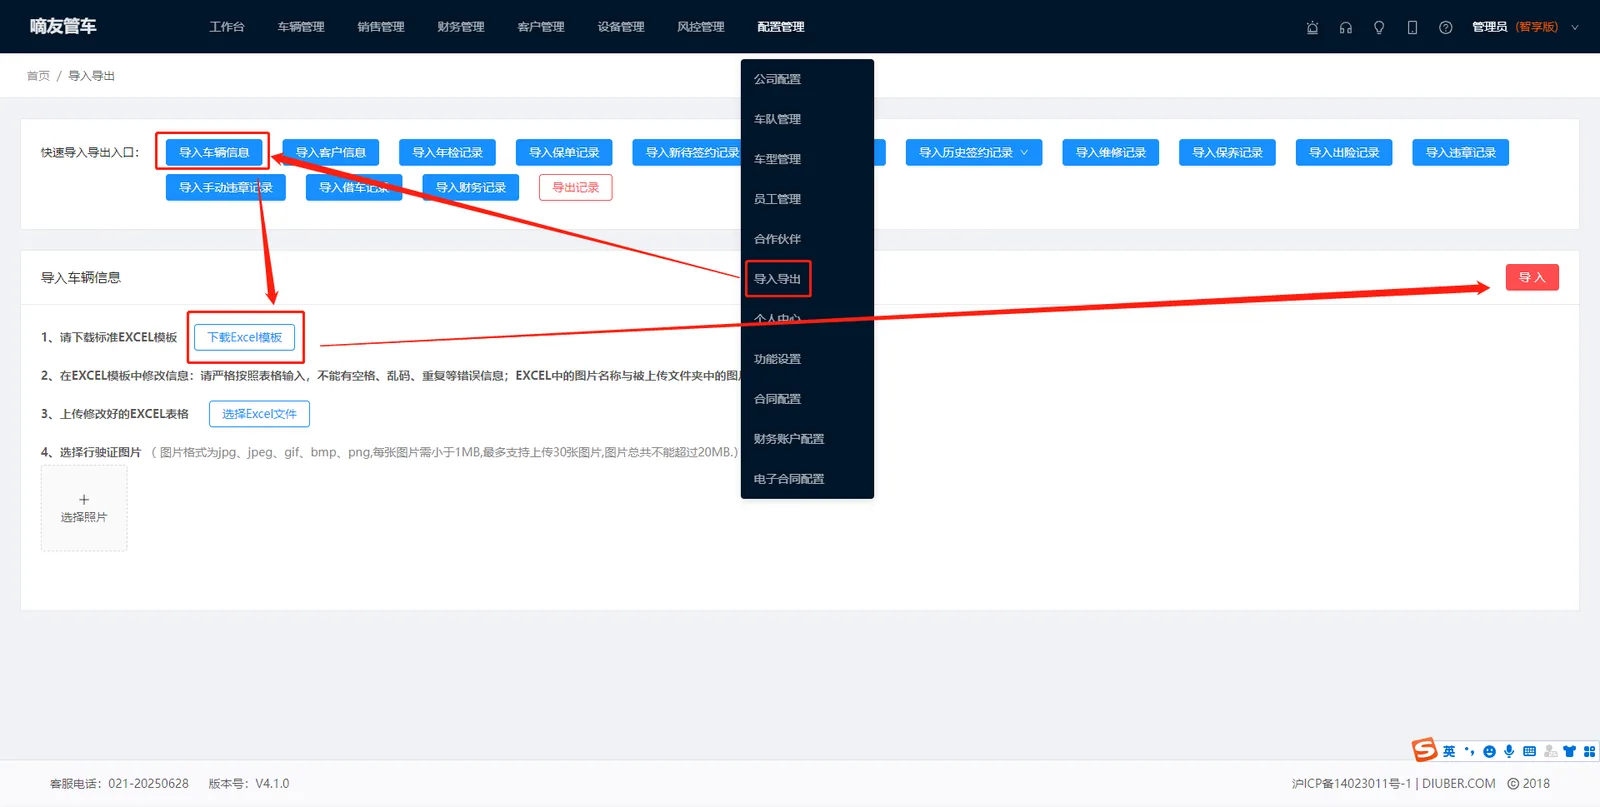Choose 导入导出 from the menu

(807, 279)
